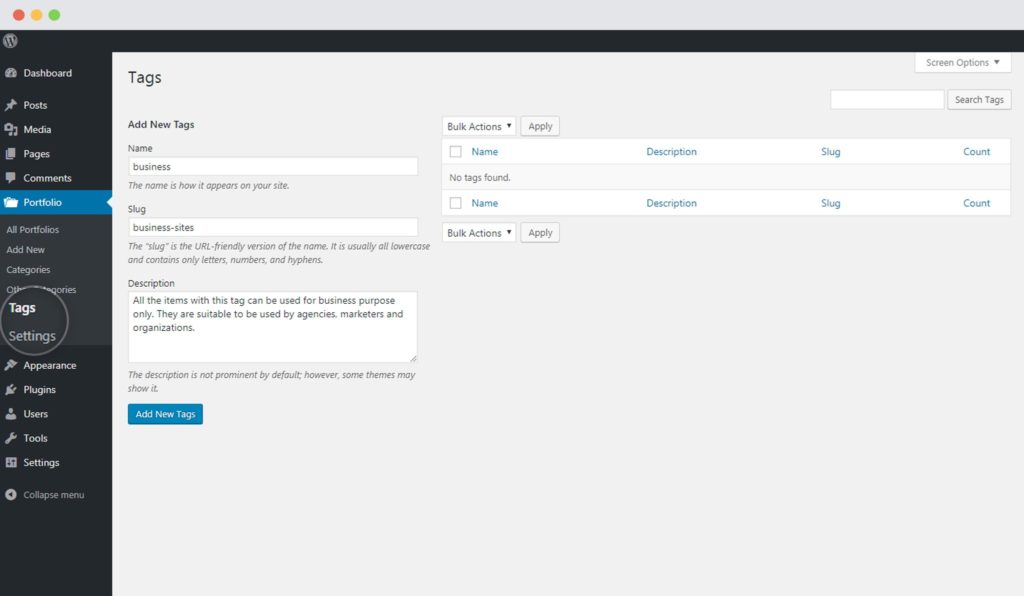
Task: Click the search tags input box
Action: [x=887, y=100]
